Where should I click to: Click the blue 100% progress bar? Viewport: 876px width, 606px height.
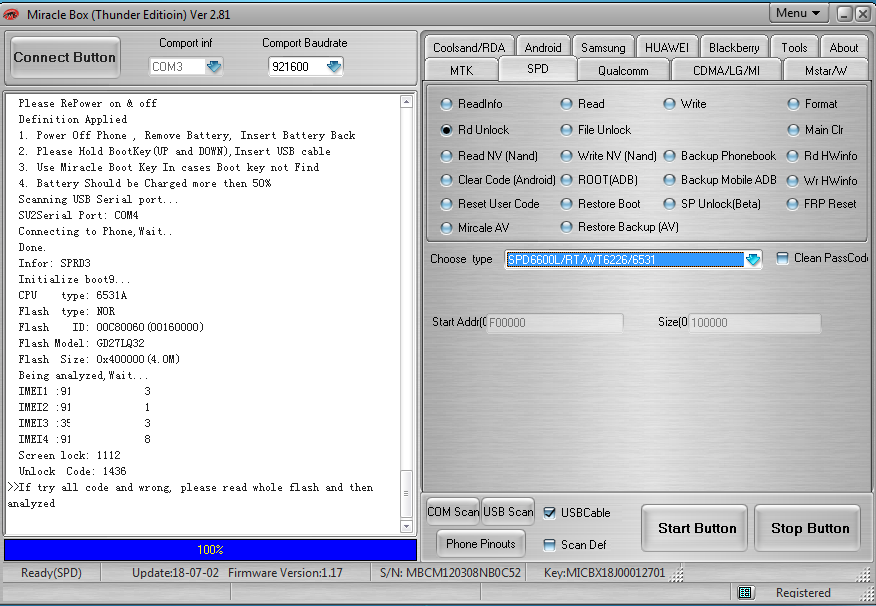[x=210, y=550]
